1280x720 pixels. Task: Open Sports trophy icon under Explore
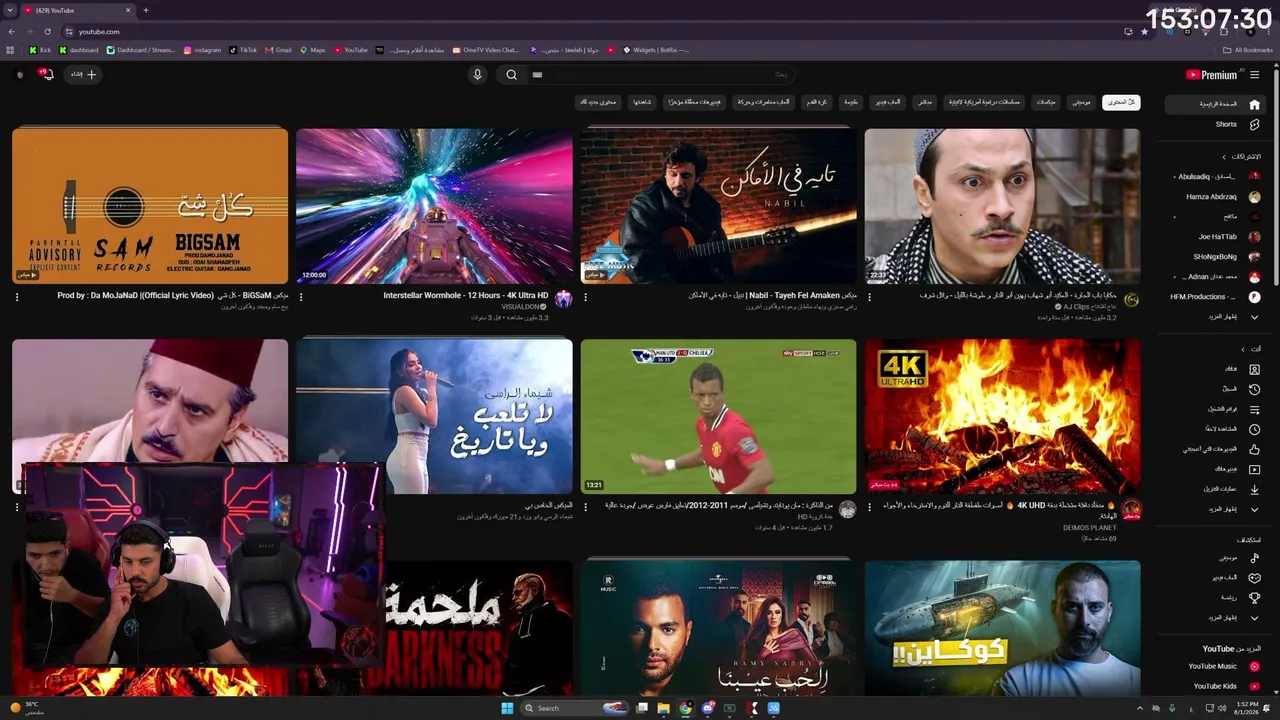[x=1254, y=598]
